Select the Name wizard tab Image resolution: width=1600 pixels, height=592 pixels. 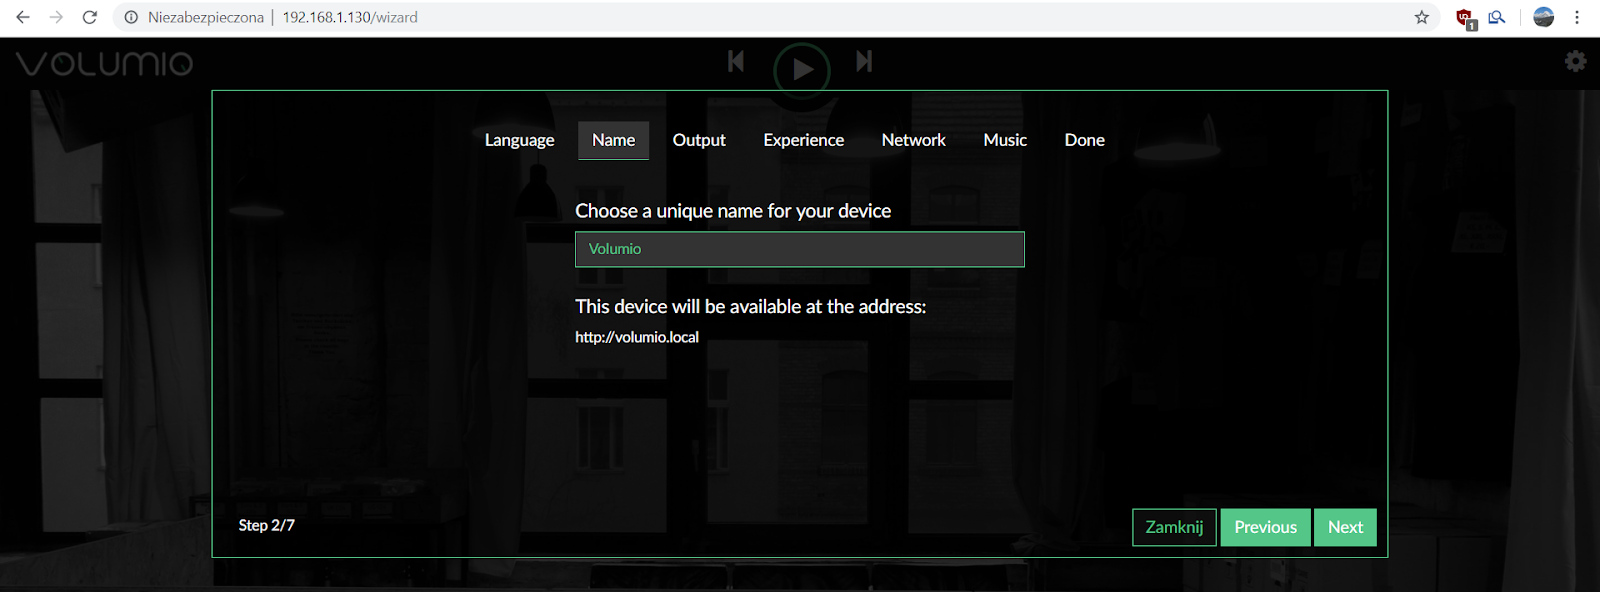click(614, 140)
